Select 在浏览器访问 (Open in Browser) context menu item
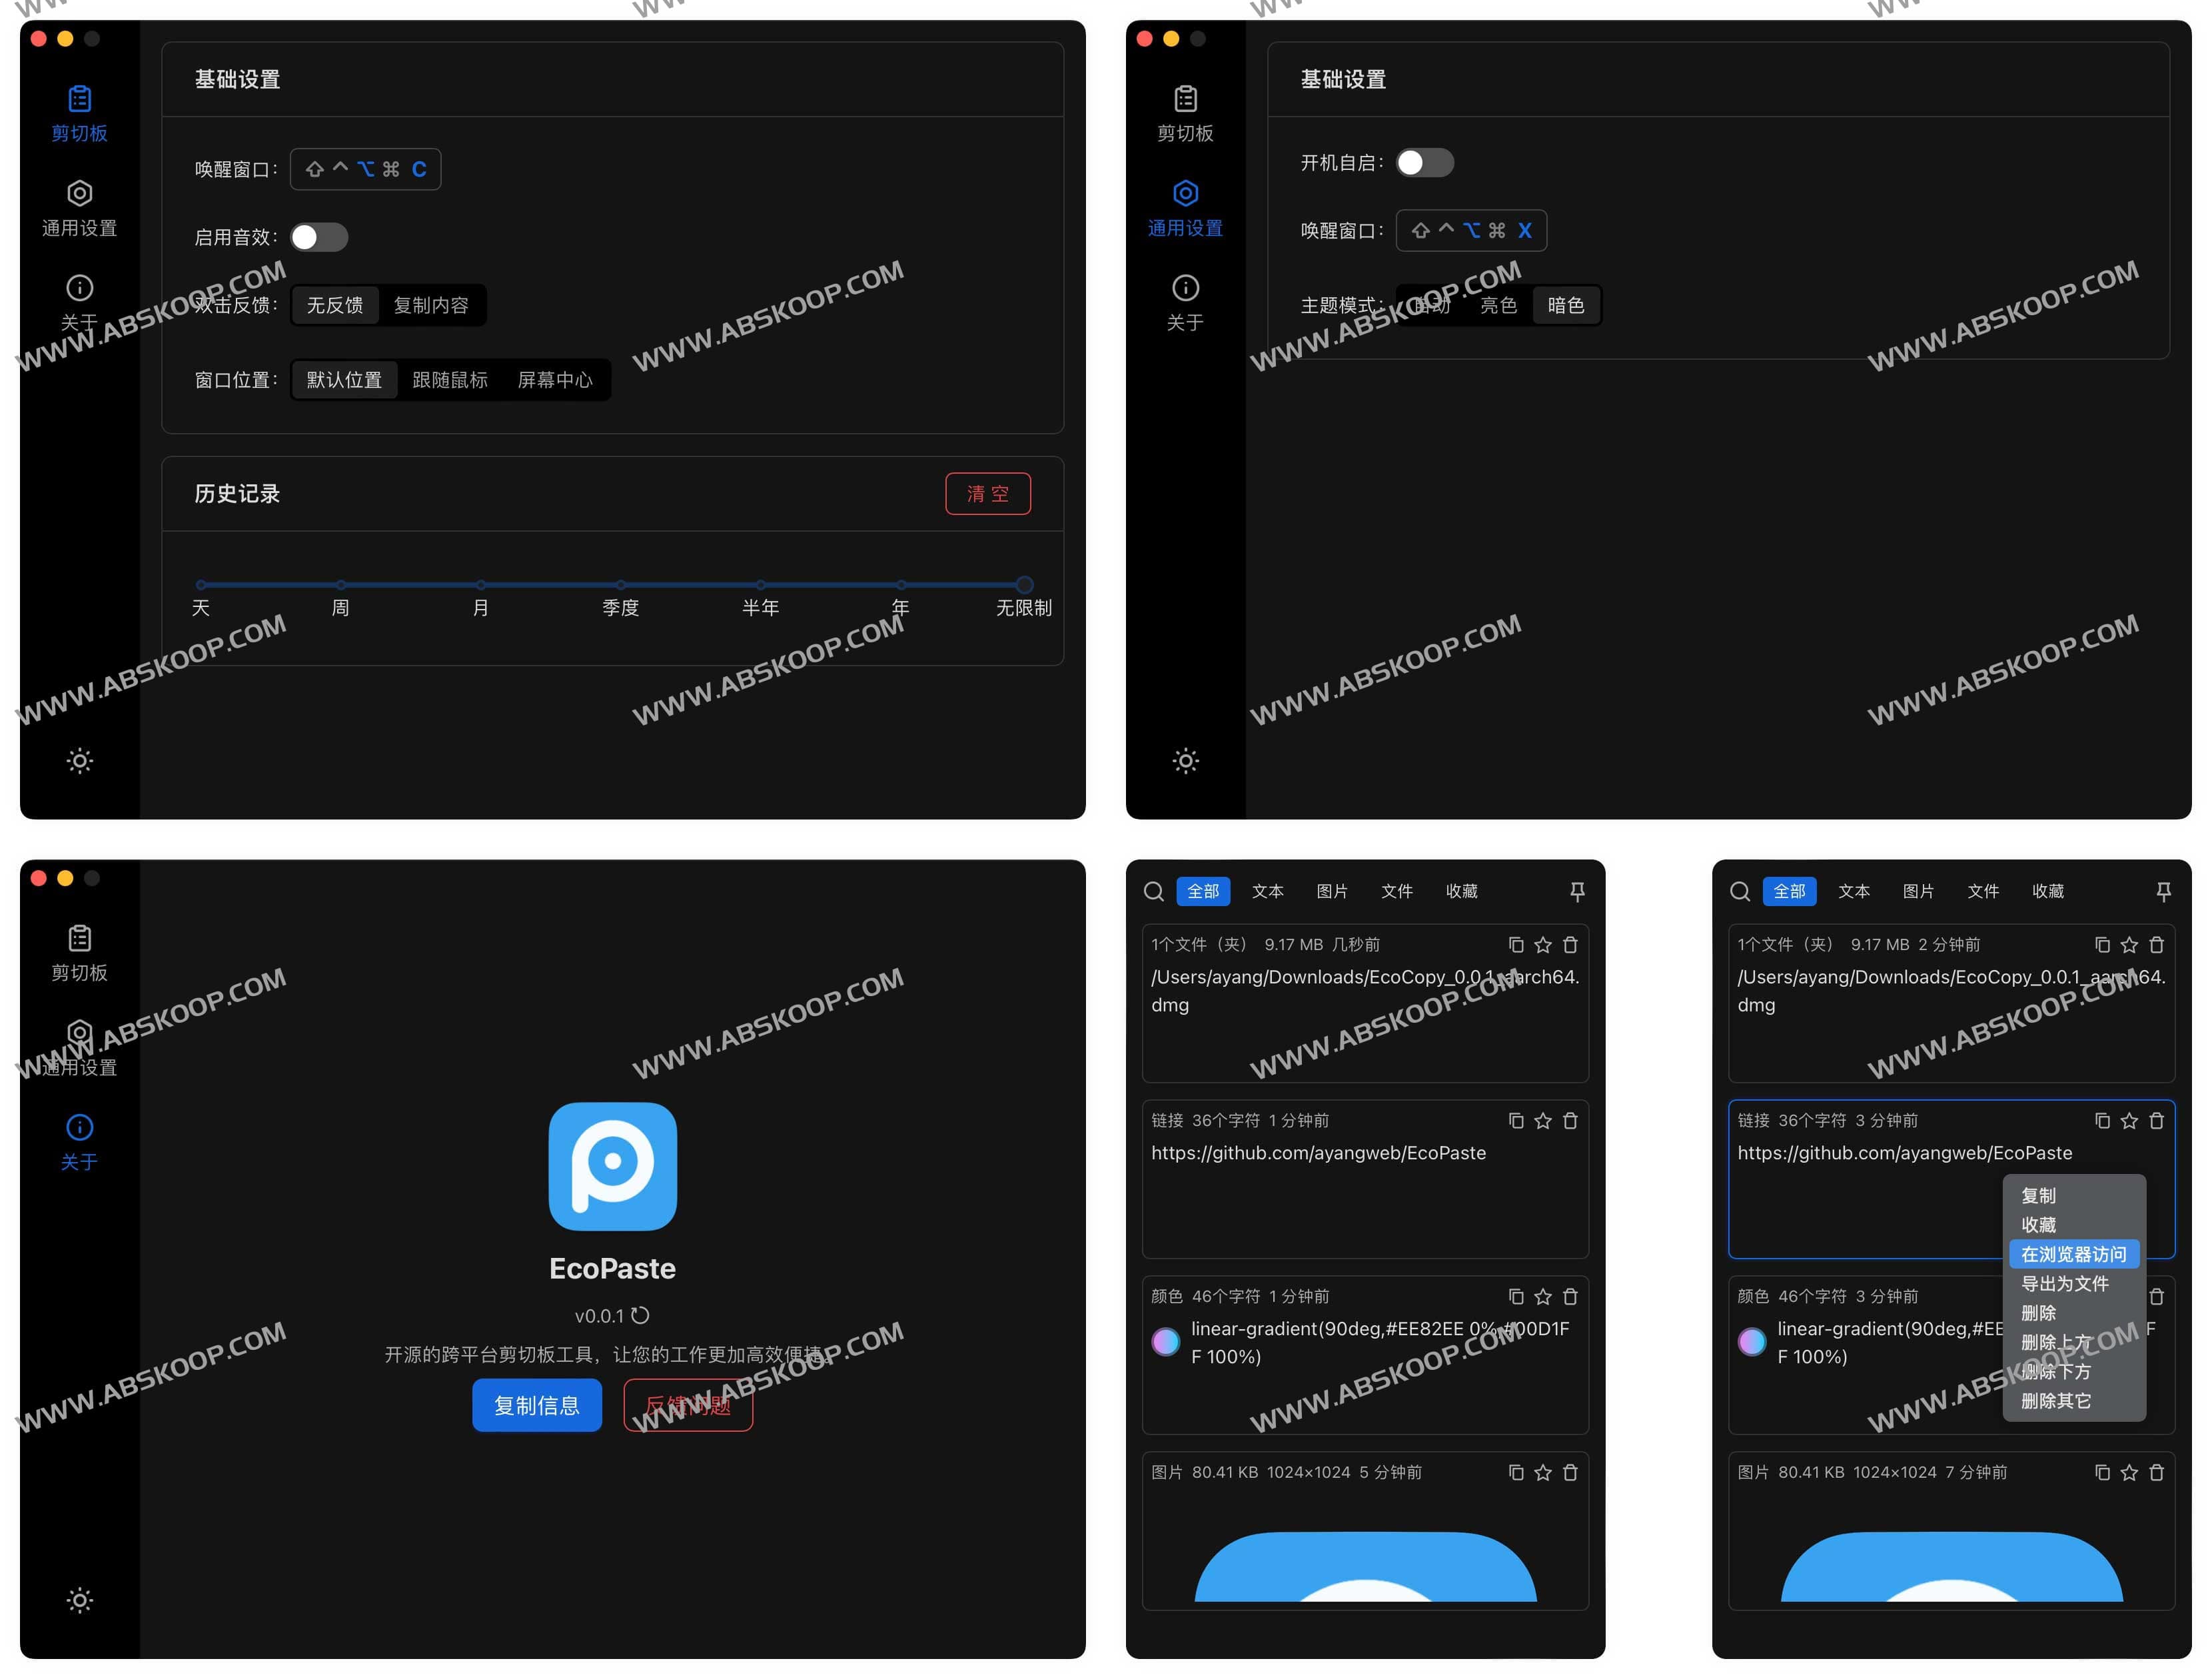This screenshot has width=2212, height=1679. [x=2071, y=1254]
